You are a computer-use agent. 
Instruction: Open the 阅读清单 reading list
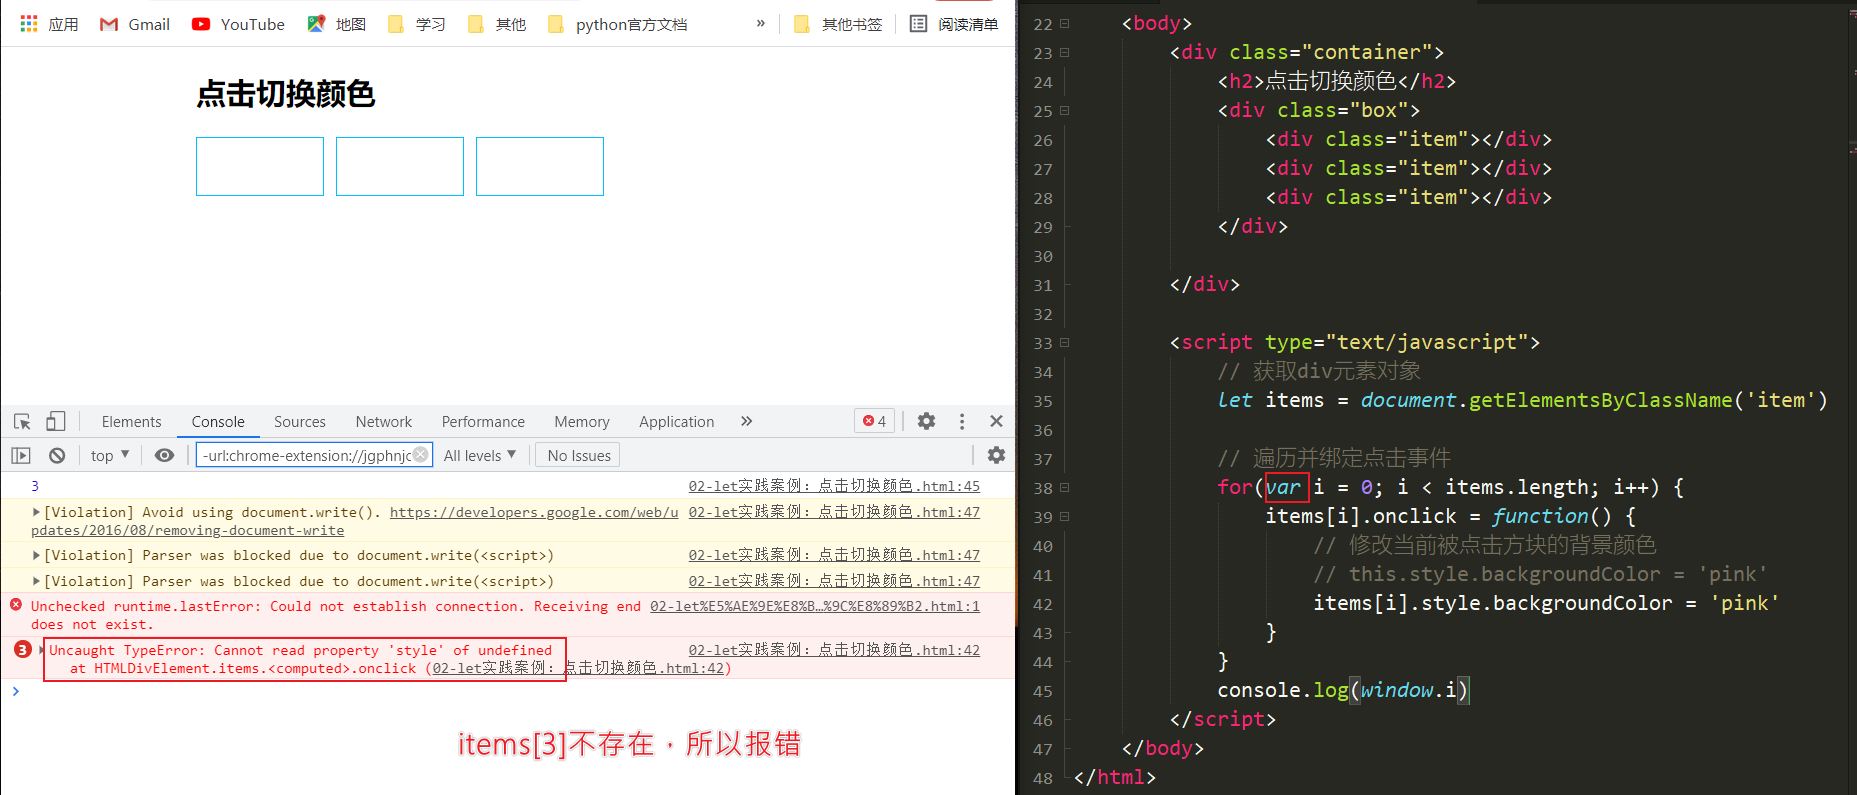954,24
